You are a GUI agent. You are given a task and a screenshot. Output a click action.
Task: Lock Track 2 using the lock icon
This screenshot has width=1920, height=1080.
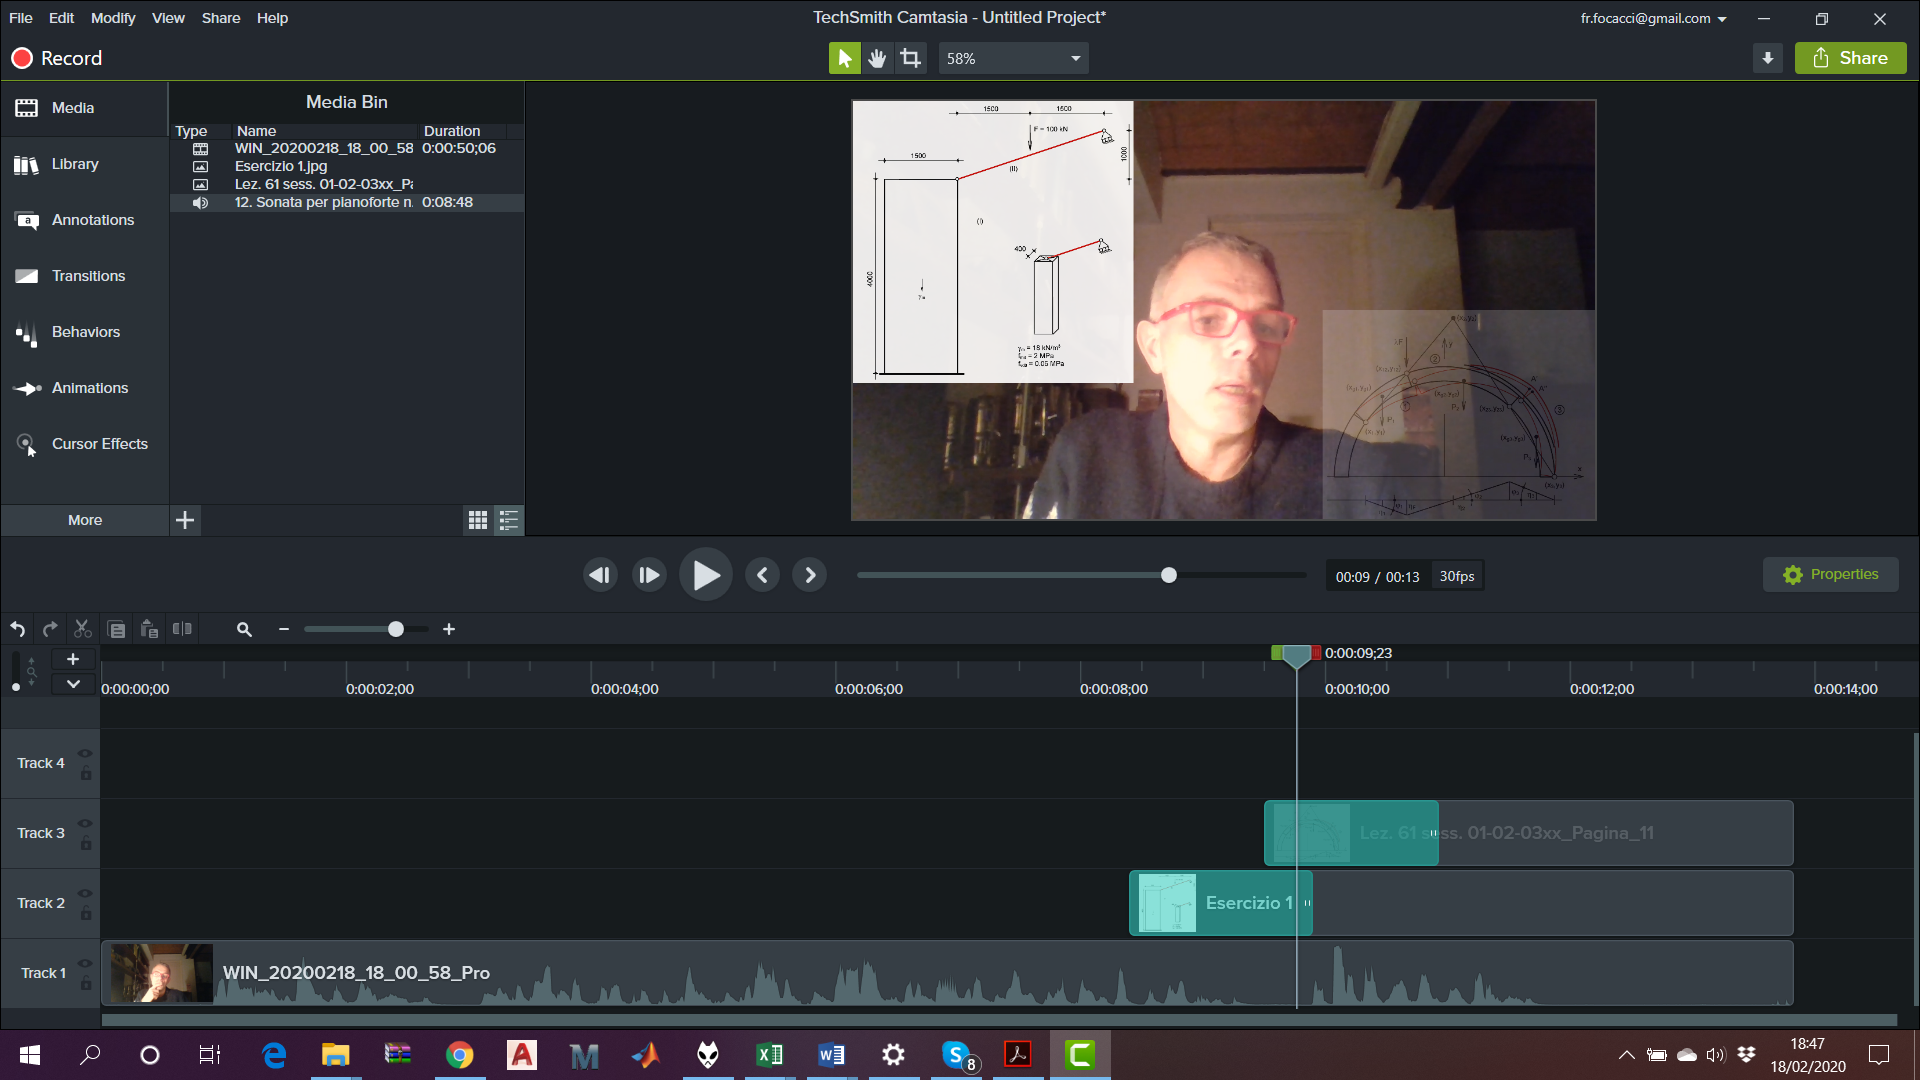coord(86,913)
